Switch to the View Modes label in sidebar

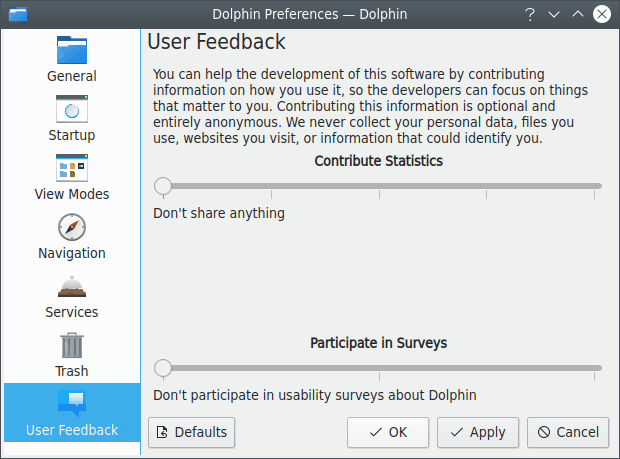(72, 194)
